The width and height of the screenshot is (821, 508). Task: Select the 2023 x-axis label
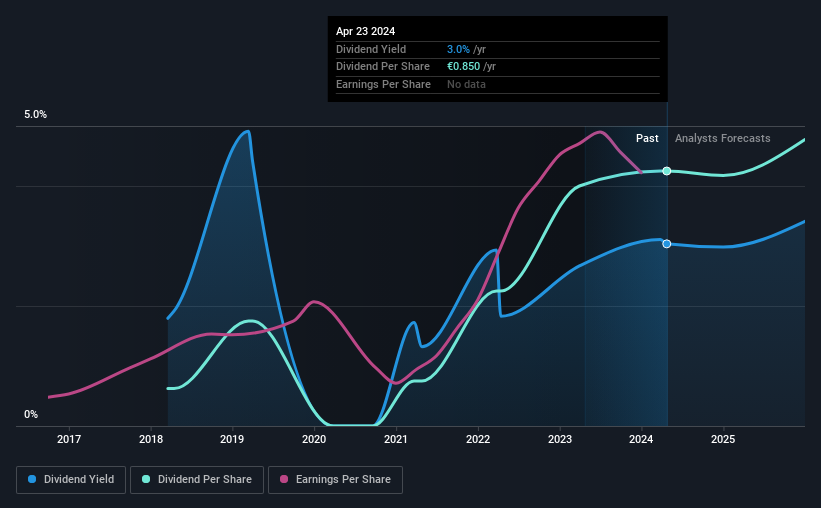point(560,439)
